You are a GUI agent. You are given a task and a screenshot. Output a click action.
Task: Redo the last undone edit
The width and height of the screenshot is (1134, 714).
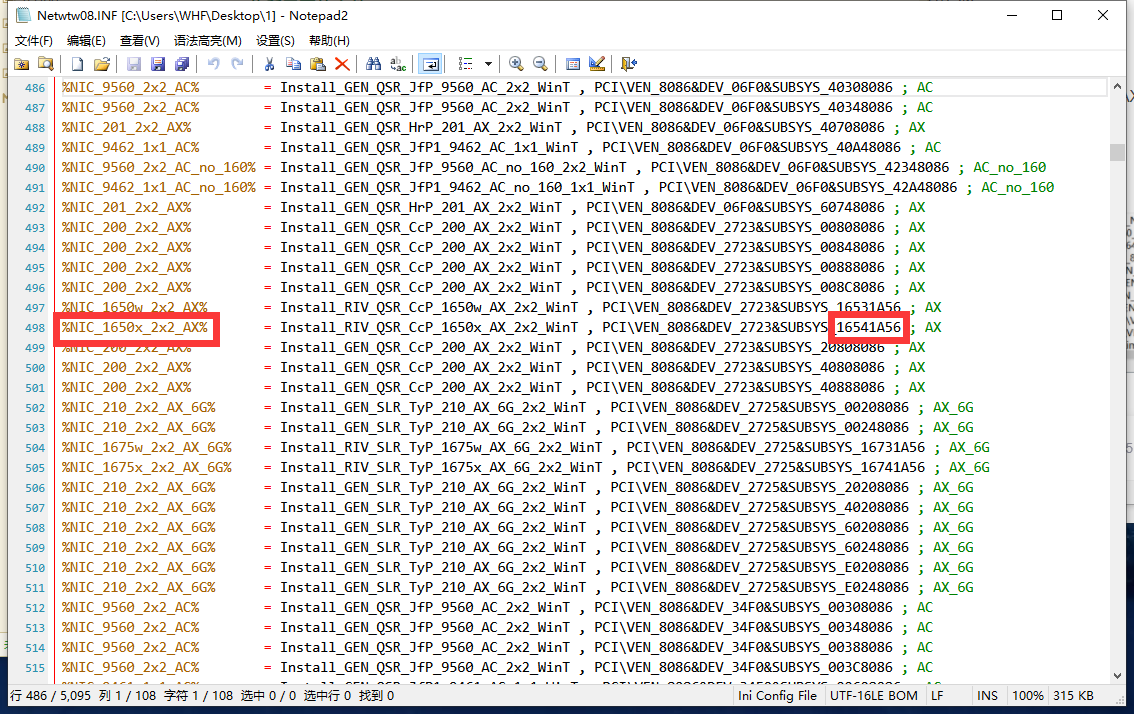[x=237, y=64]
